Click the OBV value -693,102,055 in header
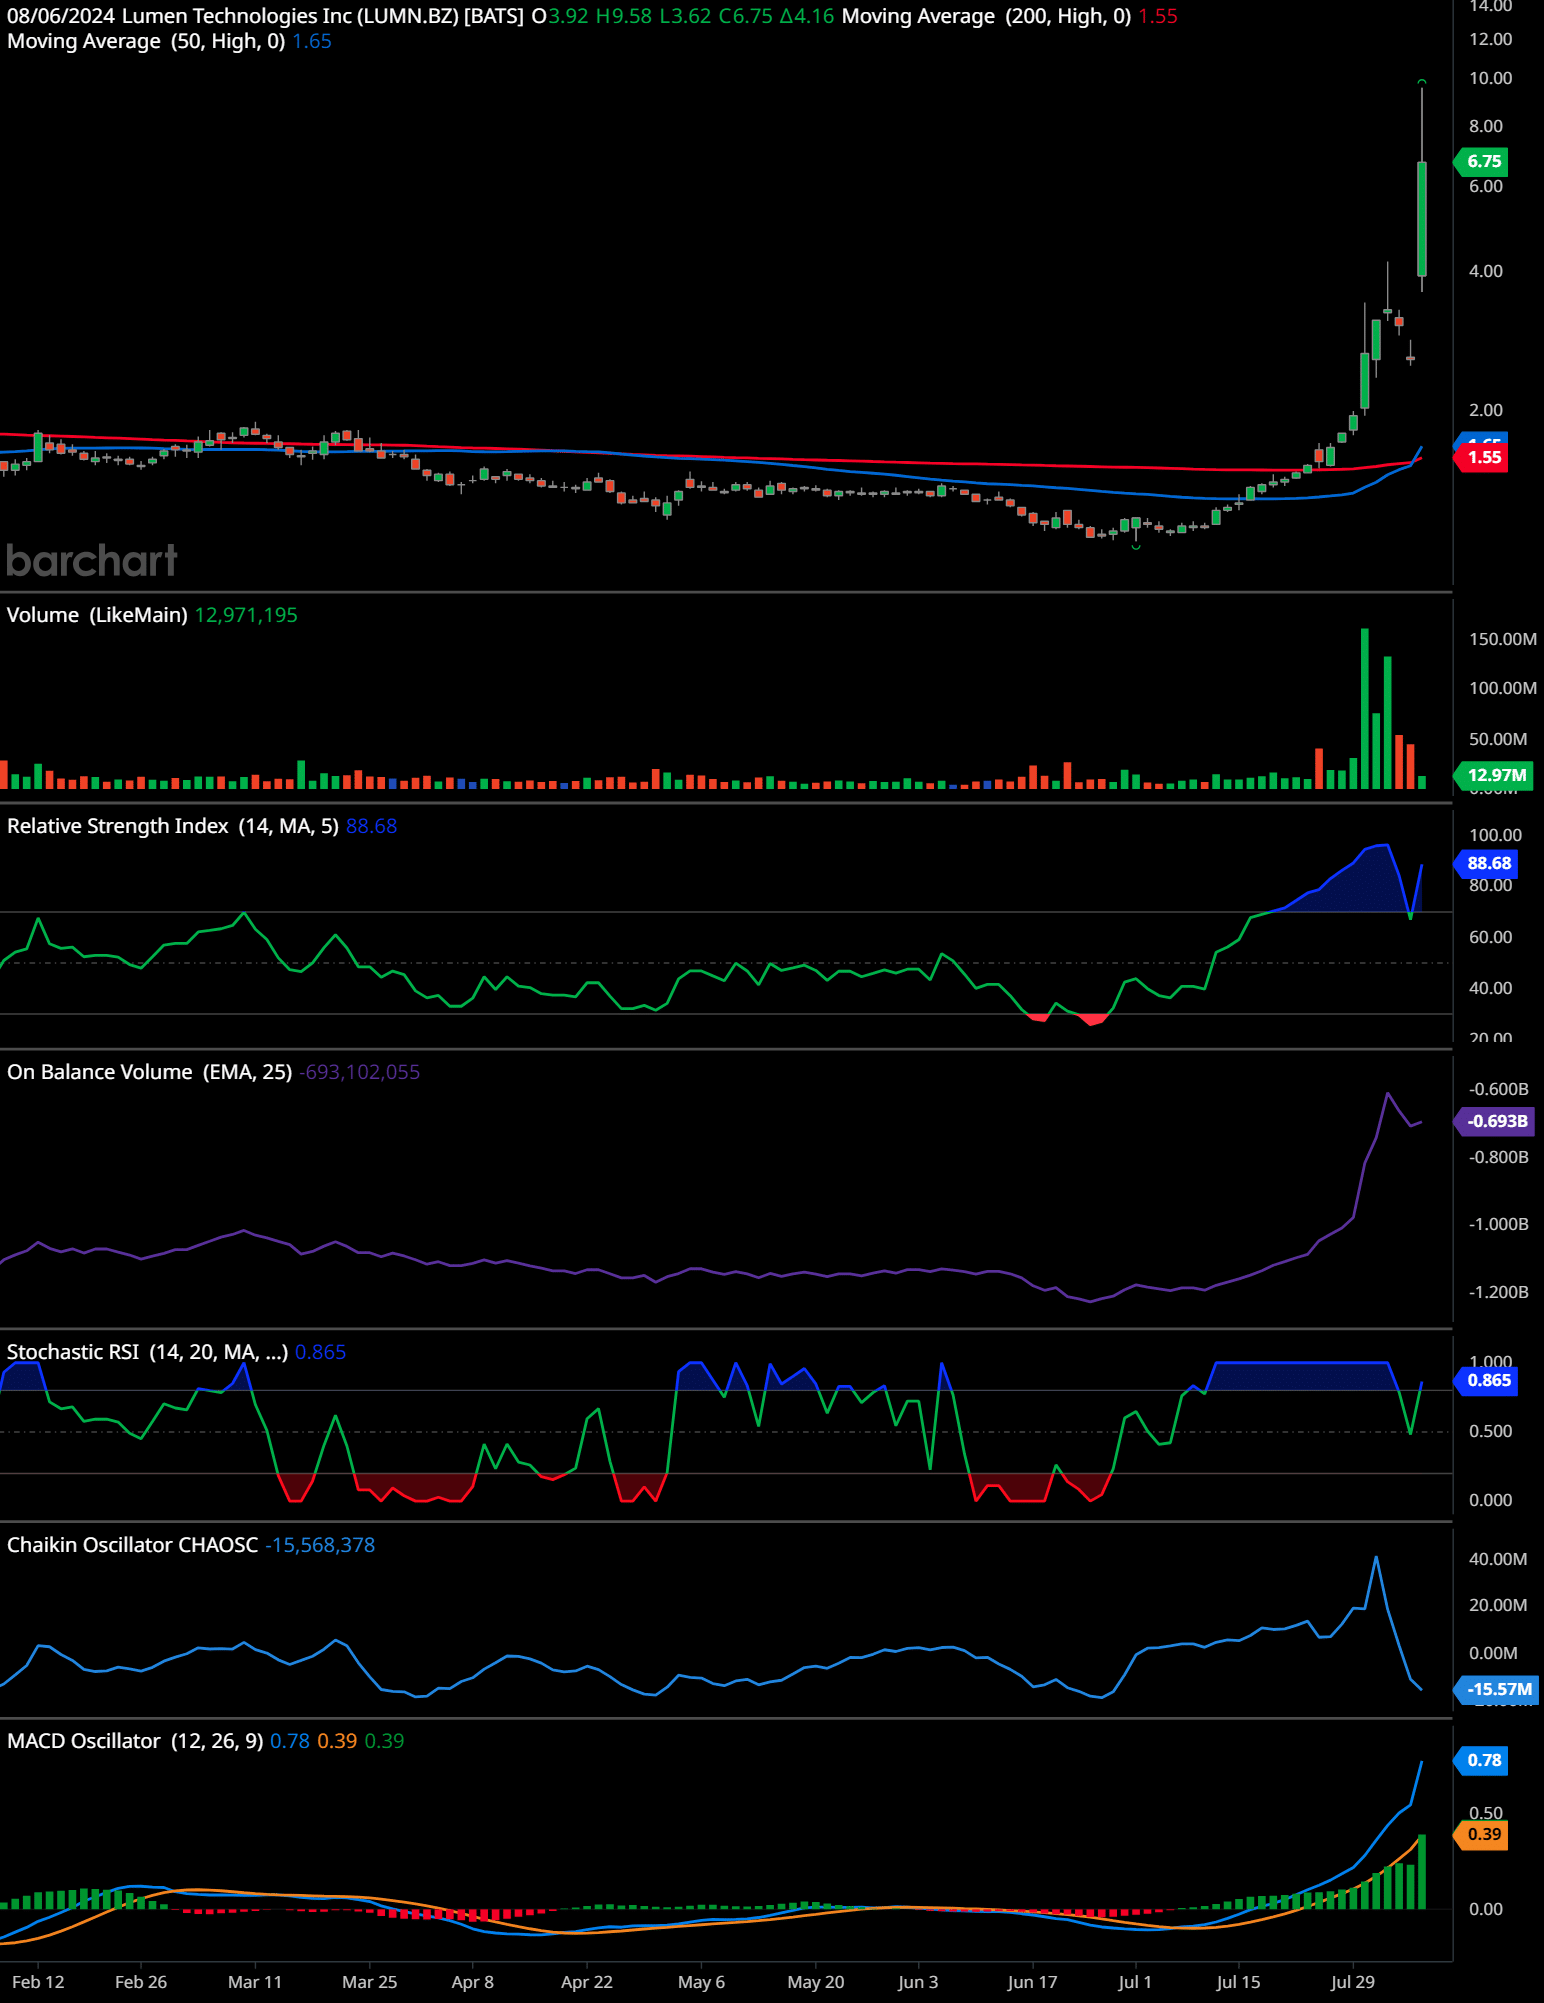Screen dimensions: 1544x2003 pos(359,1072)
